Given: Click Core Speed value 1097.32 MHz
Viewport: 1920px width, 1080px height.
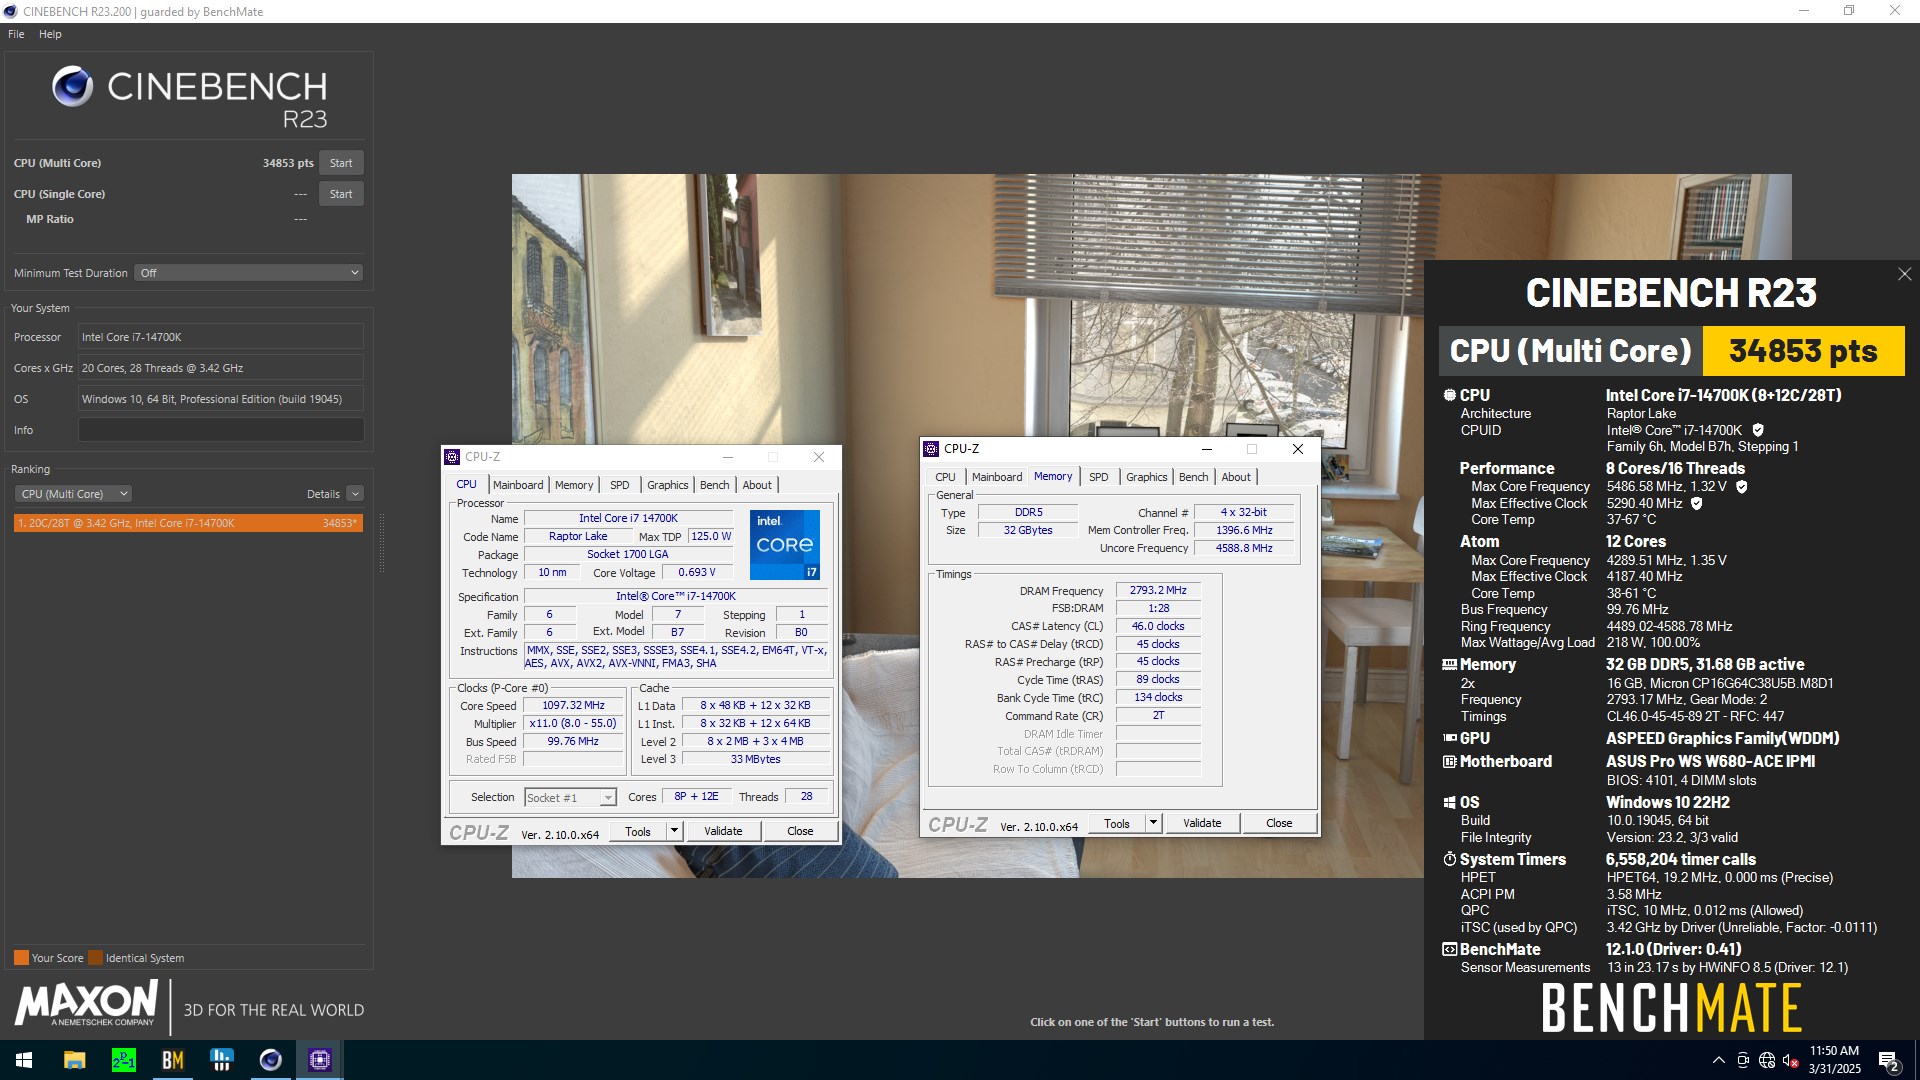Looking at the screenshot, I should click(573, 706).
